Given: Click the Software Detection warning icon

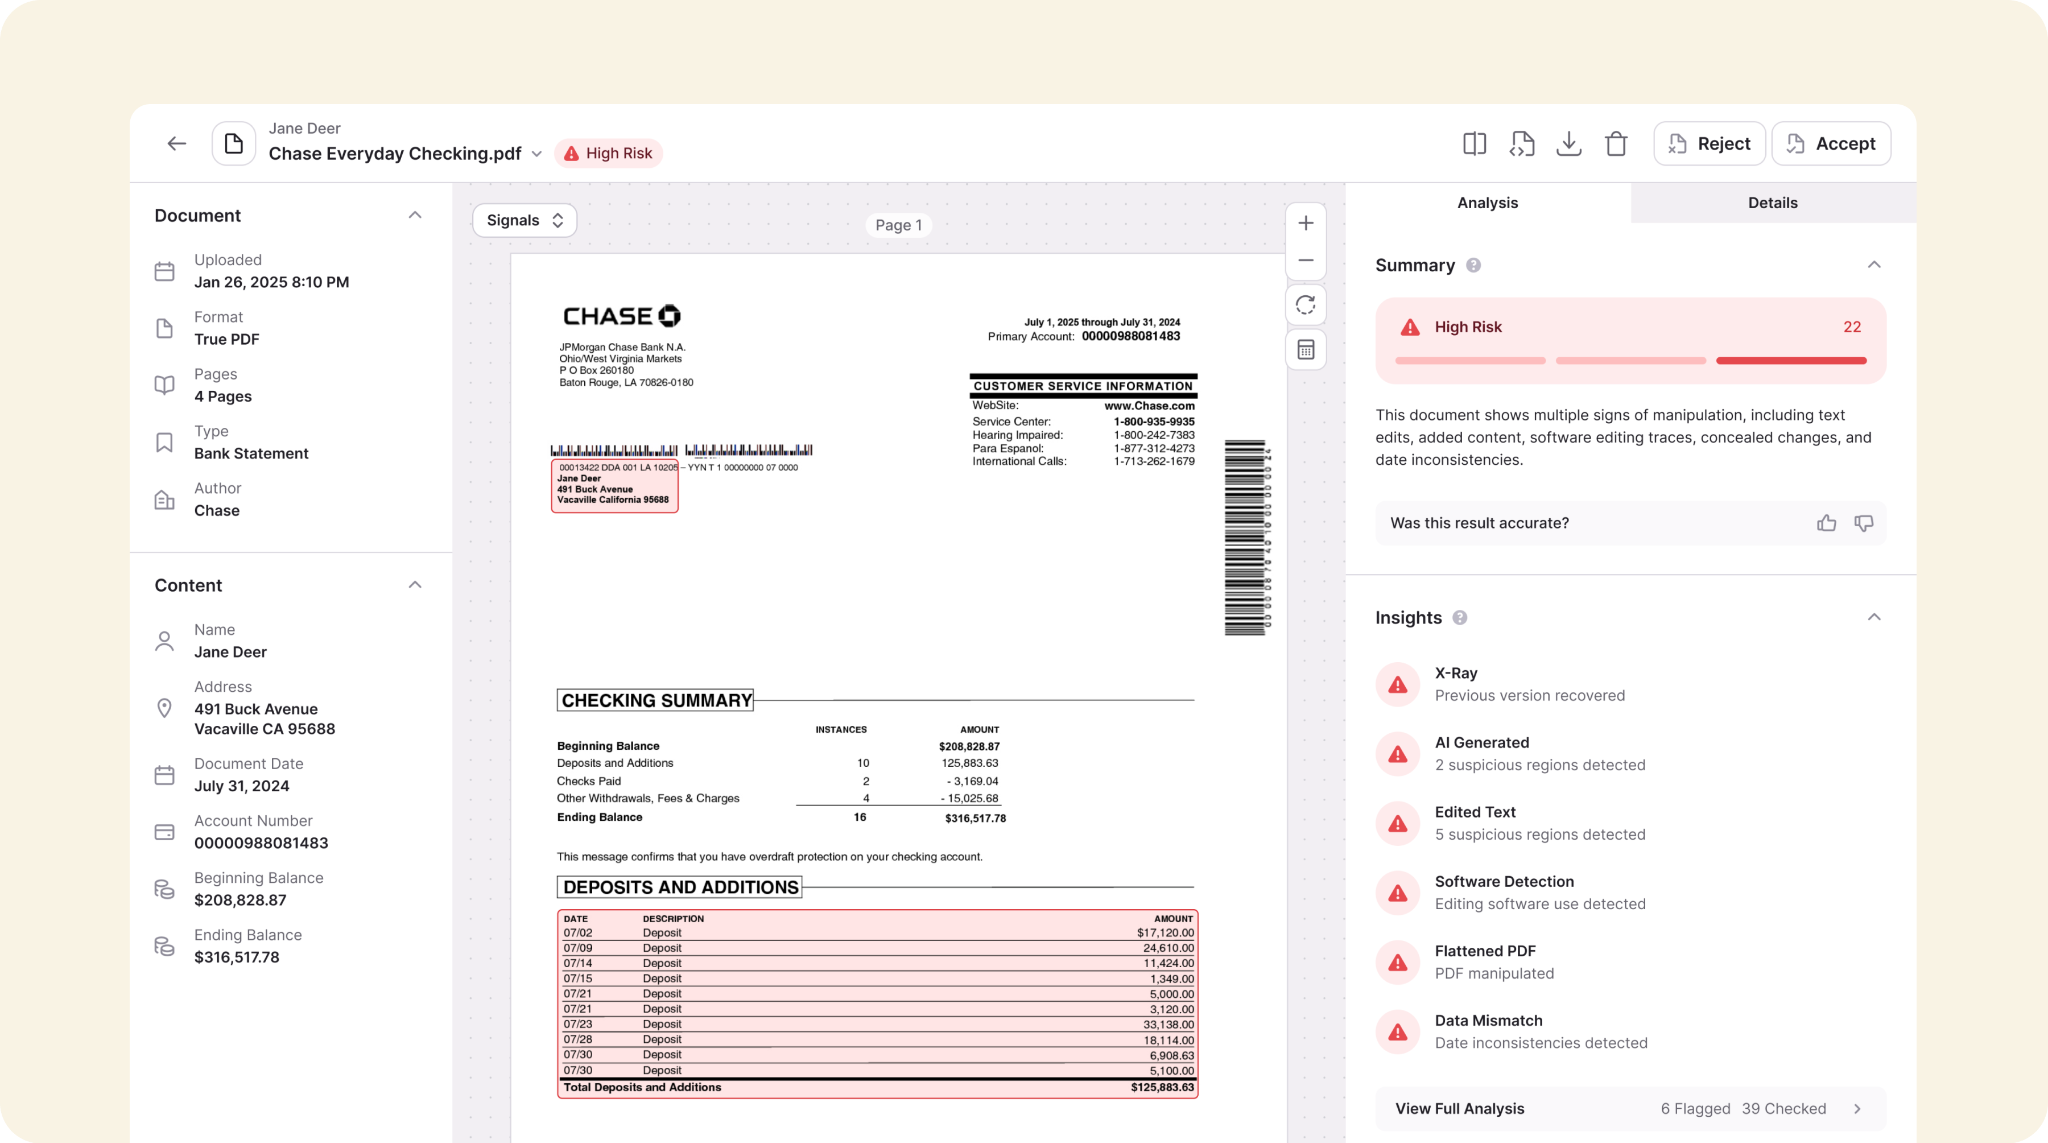Looking at the screenshot, I should point(1398,893).
